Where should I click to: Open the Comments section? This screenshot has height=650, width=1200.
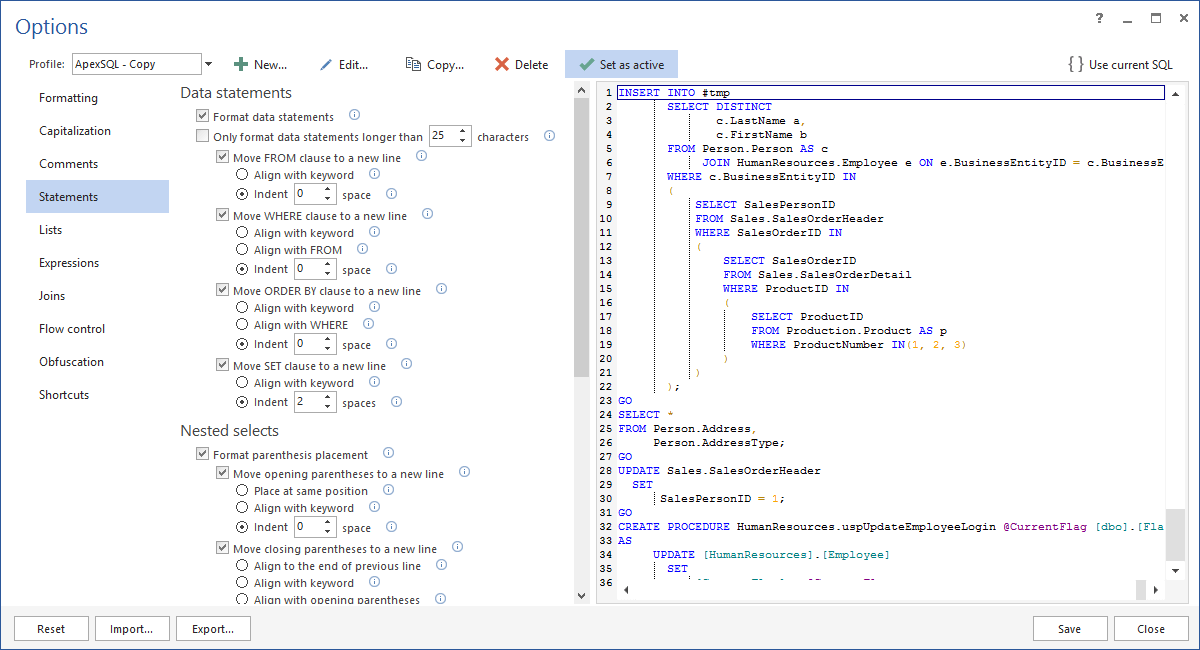coord(97,164)
